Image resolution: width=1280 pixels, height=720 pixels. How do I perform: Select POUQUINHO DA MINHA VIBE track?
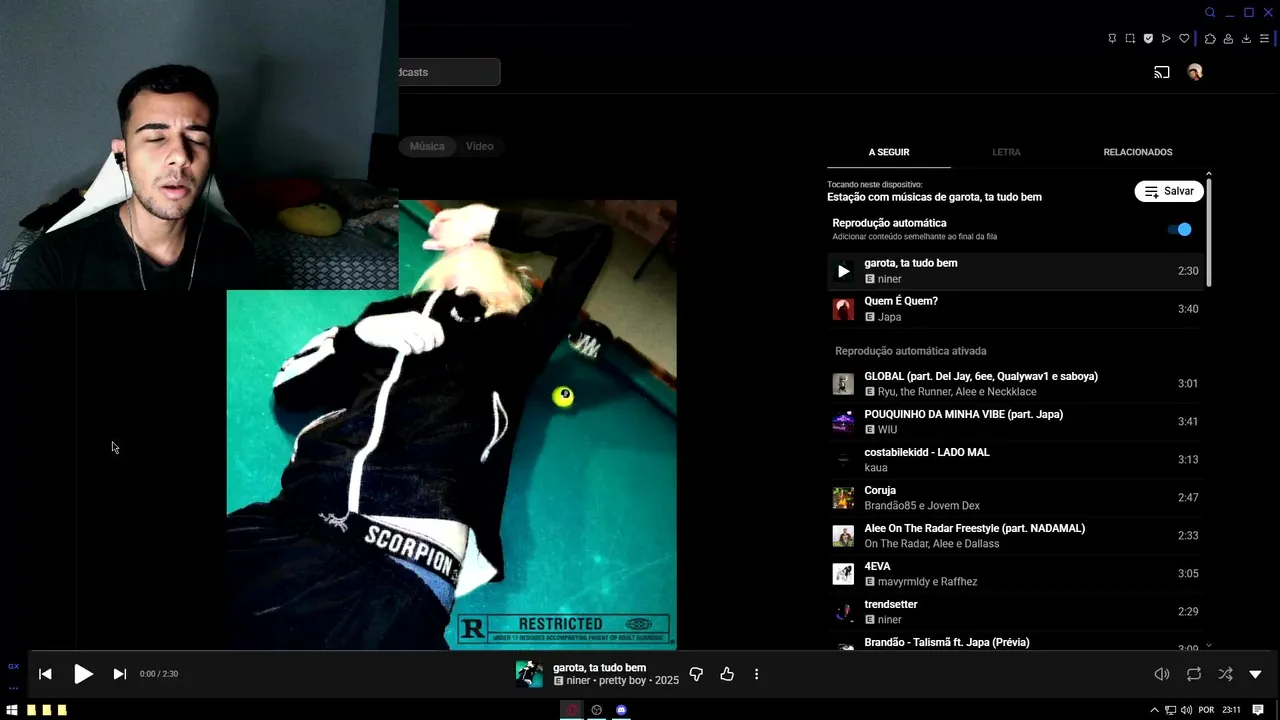click(1016, 422)
